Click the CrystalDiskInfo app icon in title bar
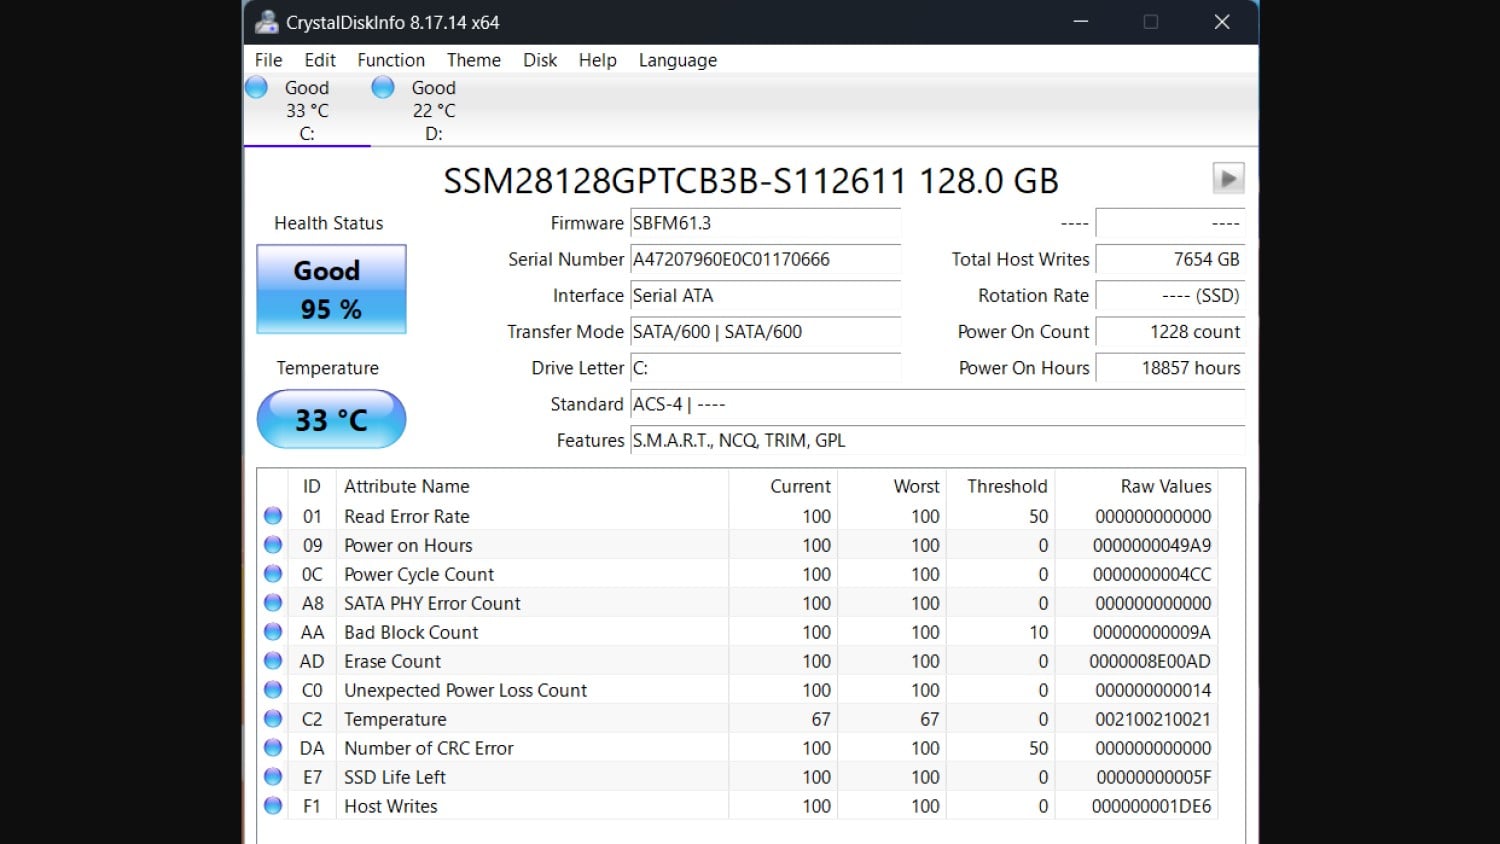This screenshot has width=1500, height=844. click(267, 22)
